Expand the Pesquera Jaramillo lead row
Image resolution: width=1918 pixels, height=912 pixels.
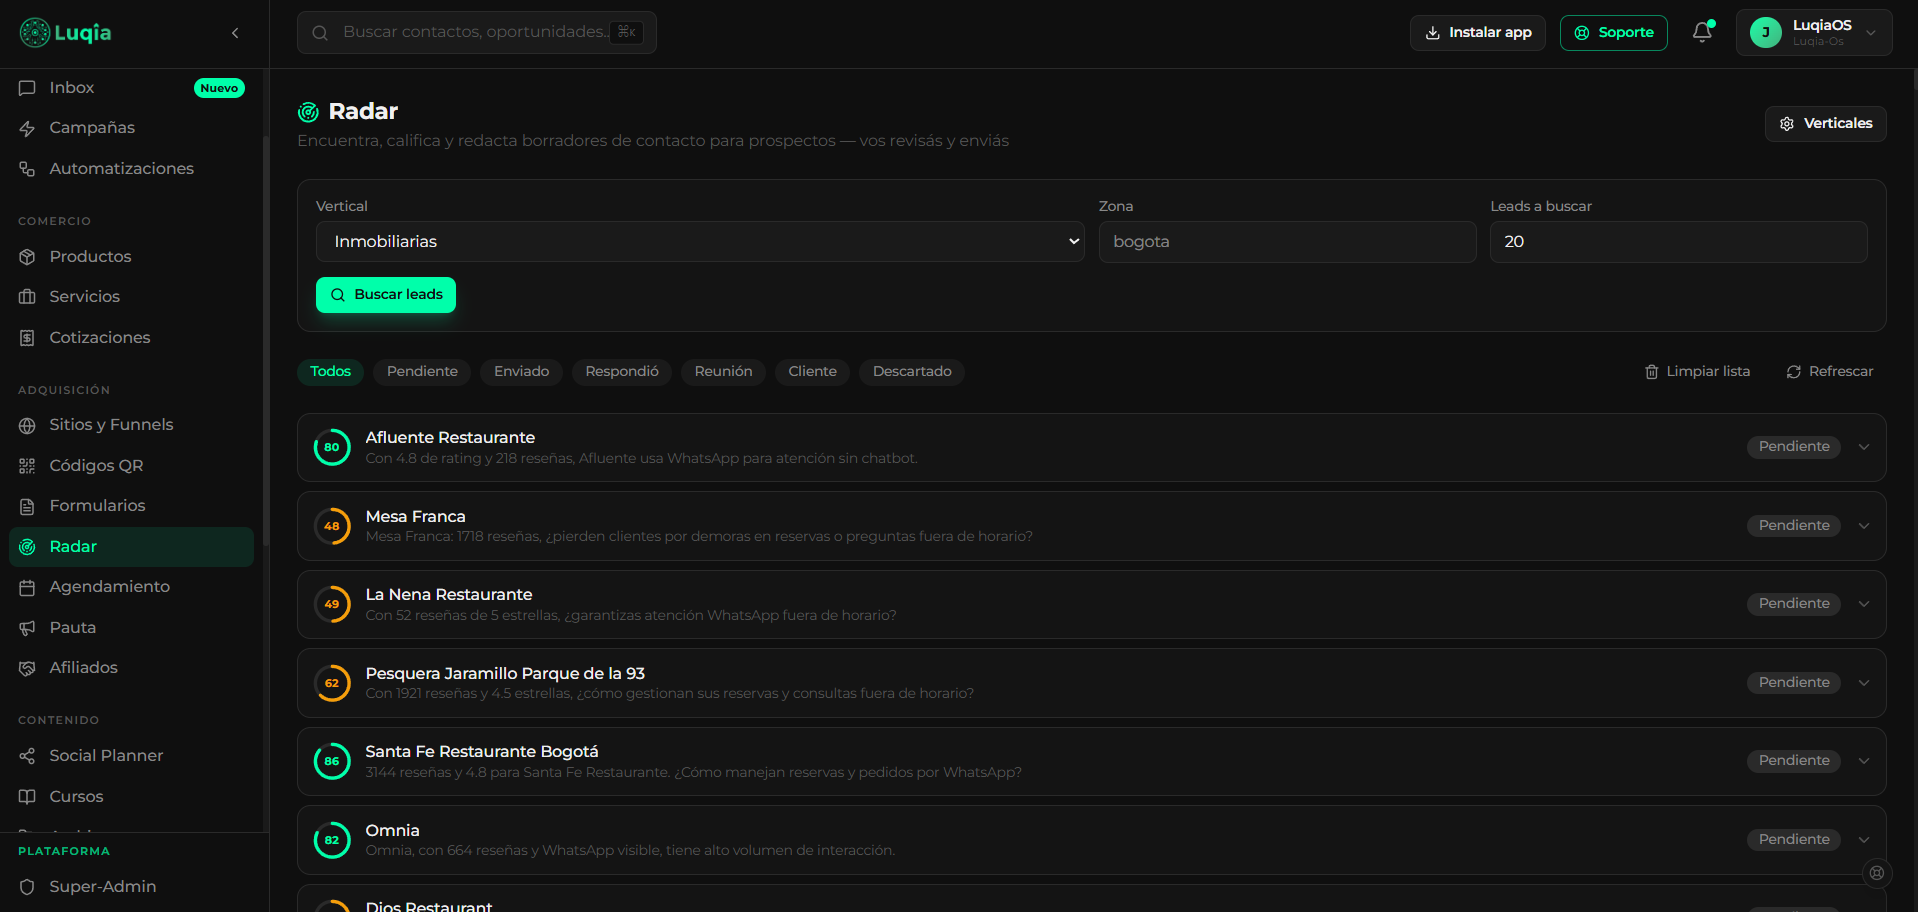1864,683
